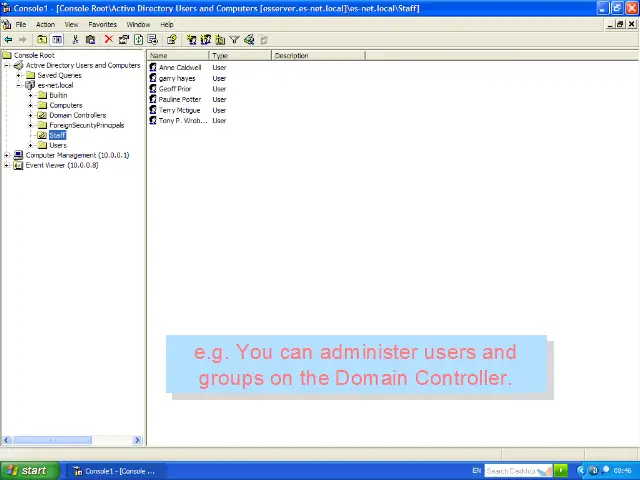Expand the Event Viewer tree node
This screenshot has height=480, width=640.
click(x=7, y=165)
